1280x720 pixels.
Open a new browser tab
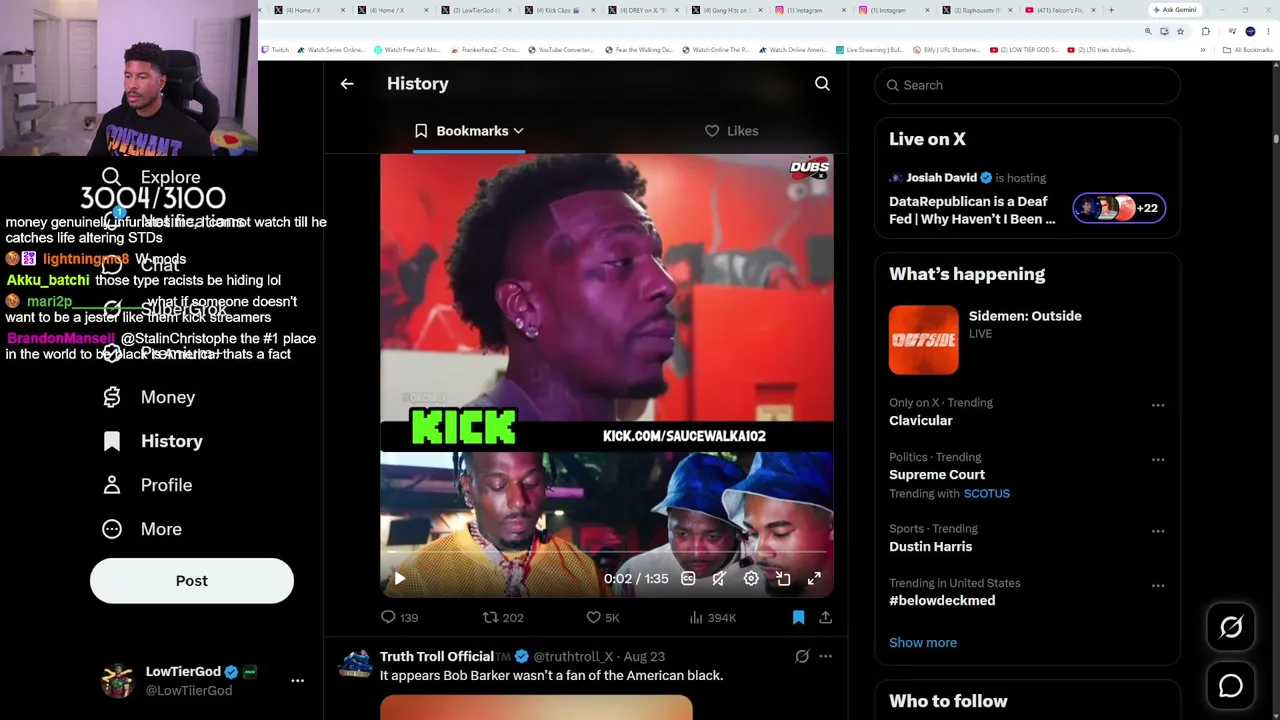coord(1111,10)
